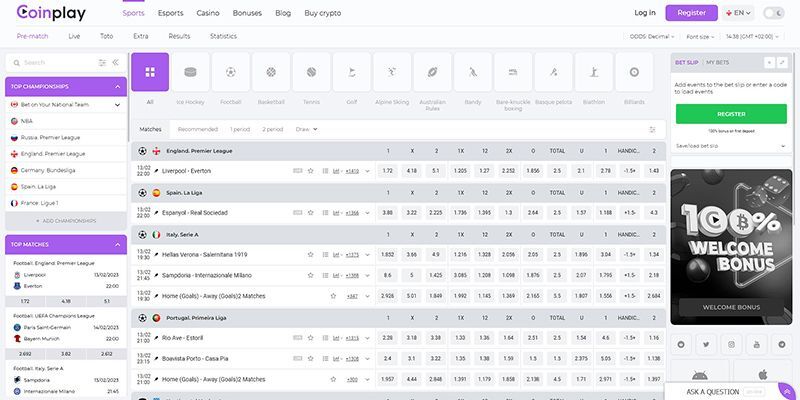Open the Font size dropdown
The image size is (800, 400).
coord(700,37)
